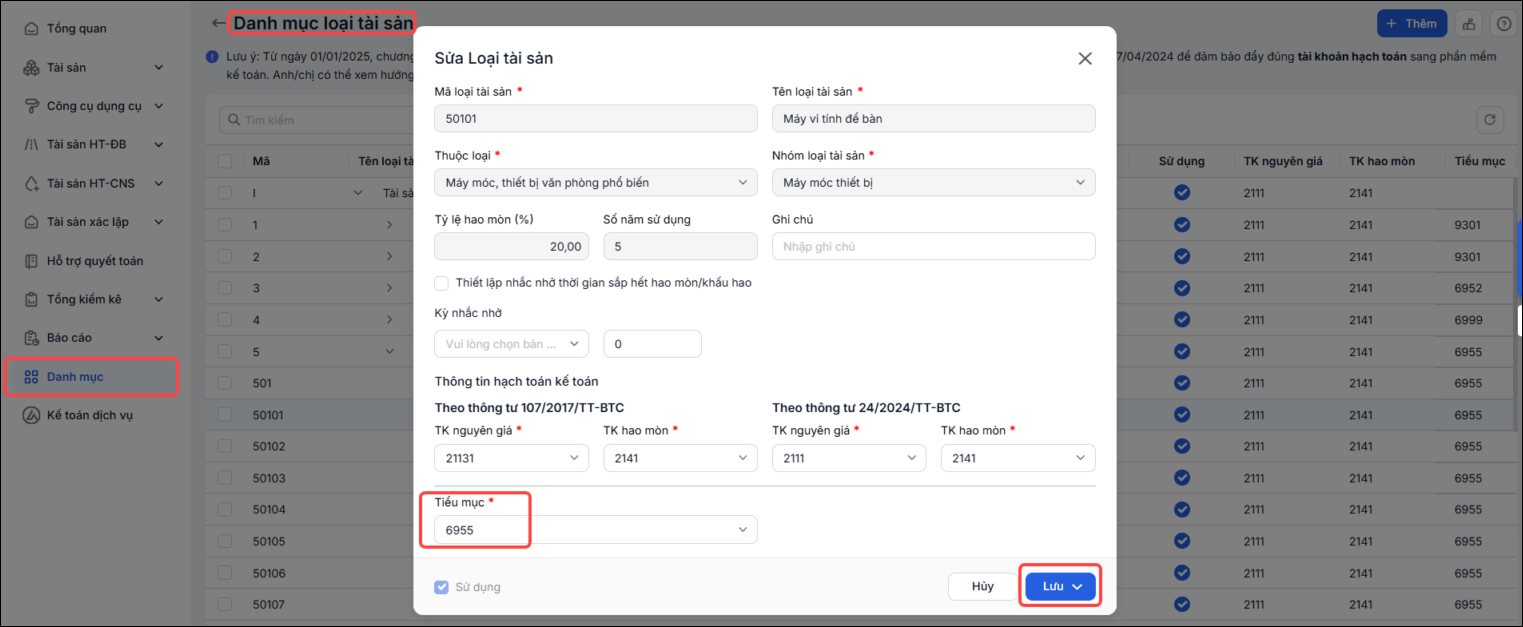1523x627 pixels.
Task: Expand the Tài sản sidebar chevron
Action: tap(159, 67)
